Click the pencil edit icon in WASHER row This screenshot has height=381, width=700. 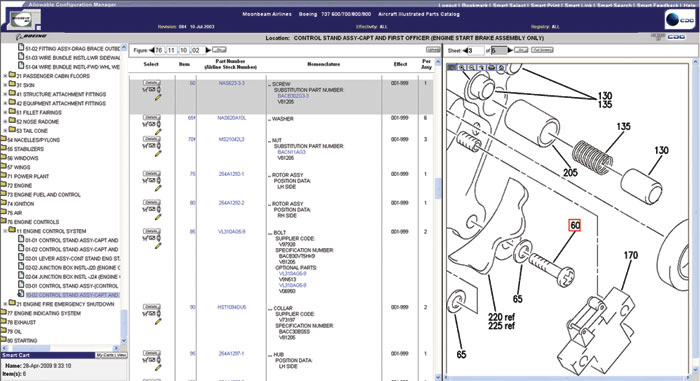pos(158,132)
